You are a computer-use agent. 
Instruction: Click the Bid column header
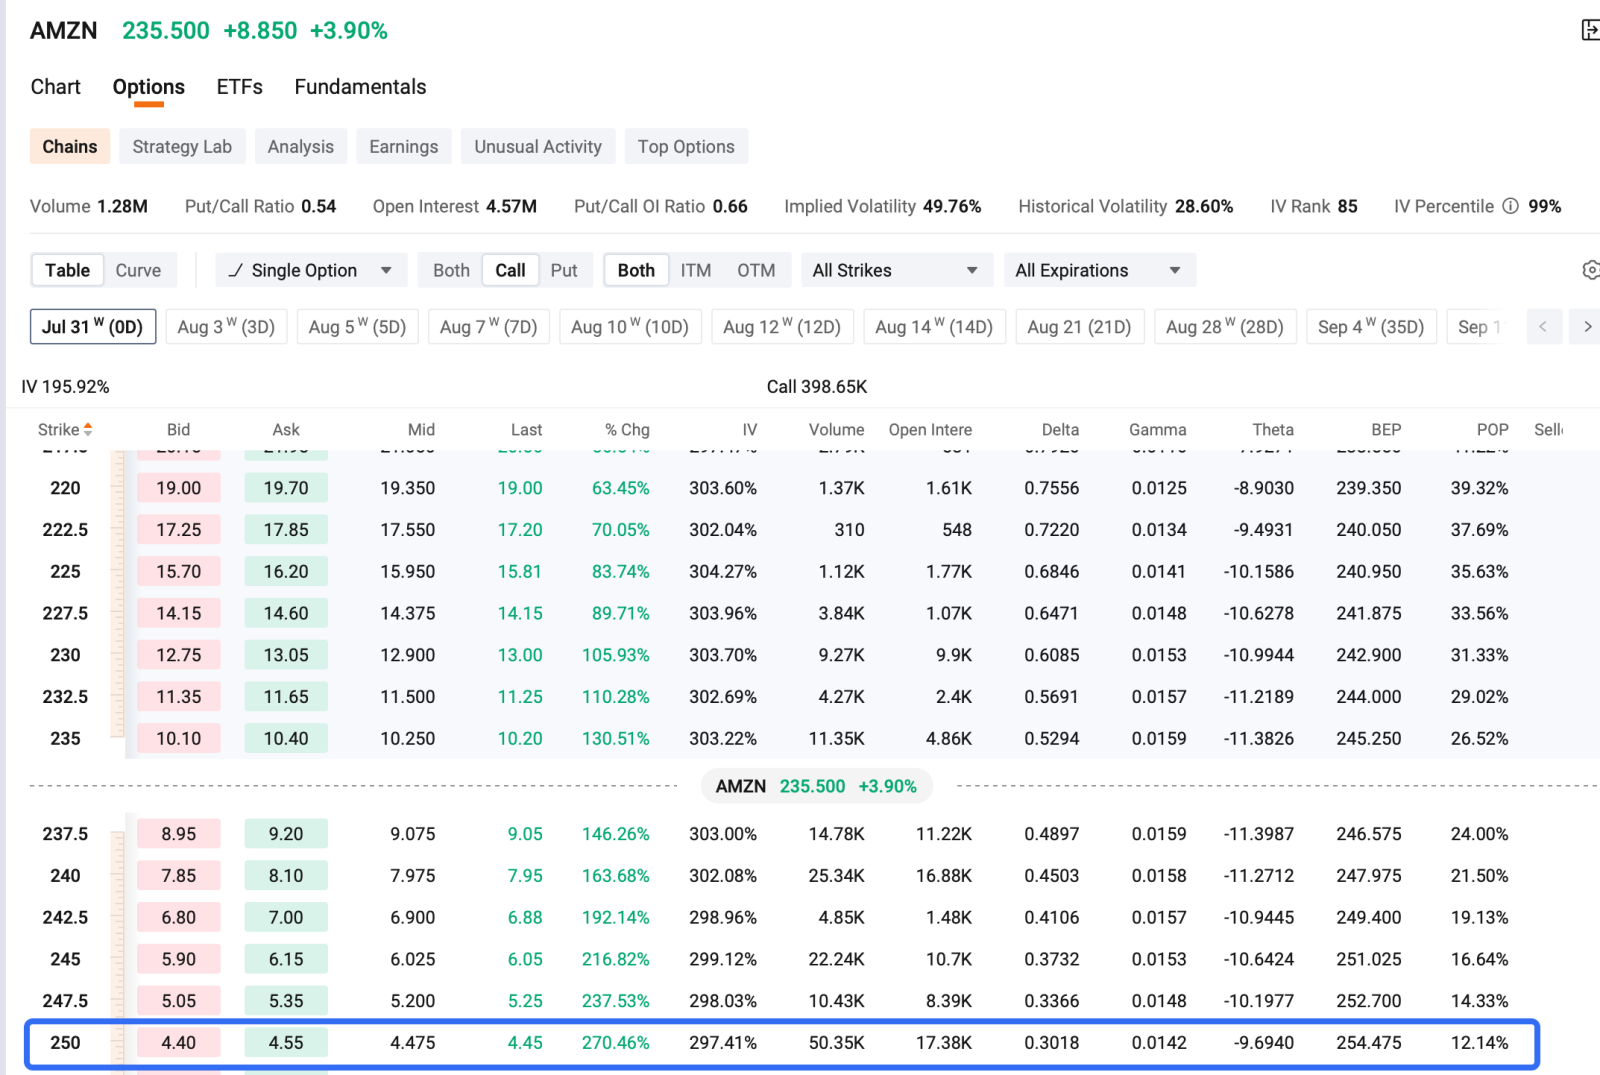pos(178,429)
